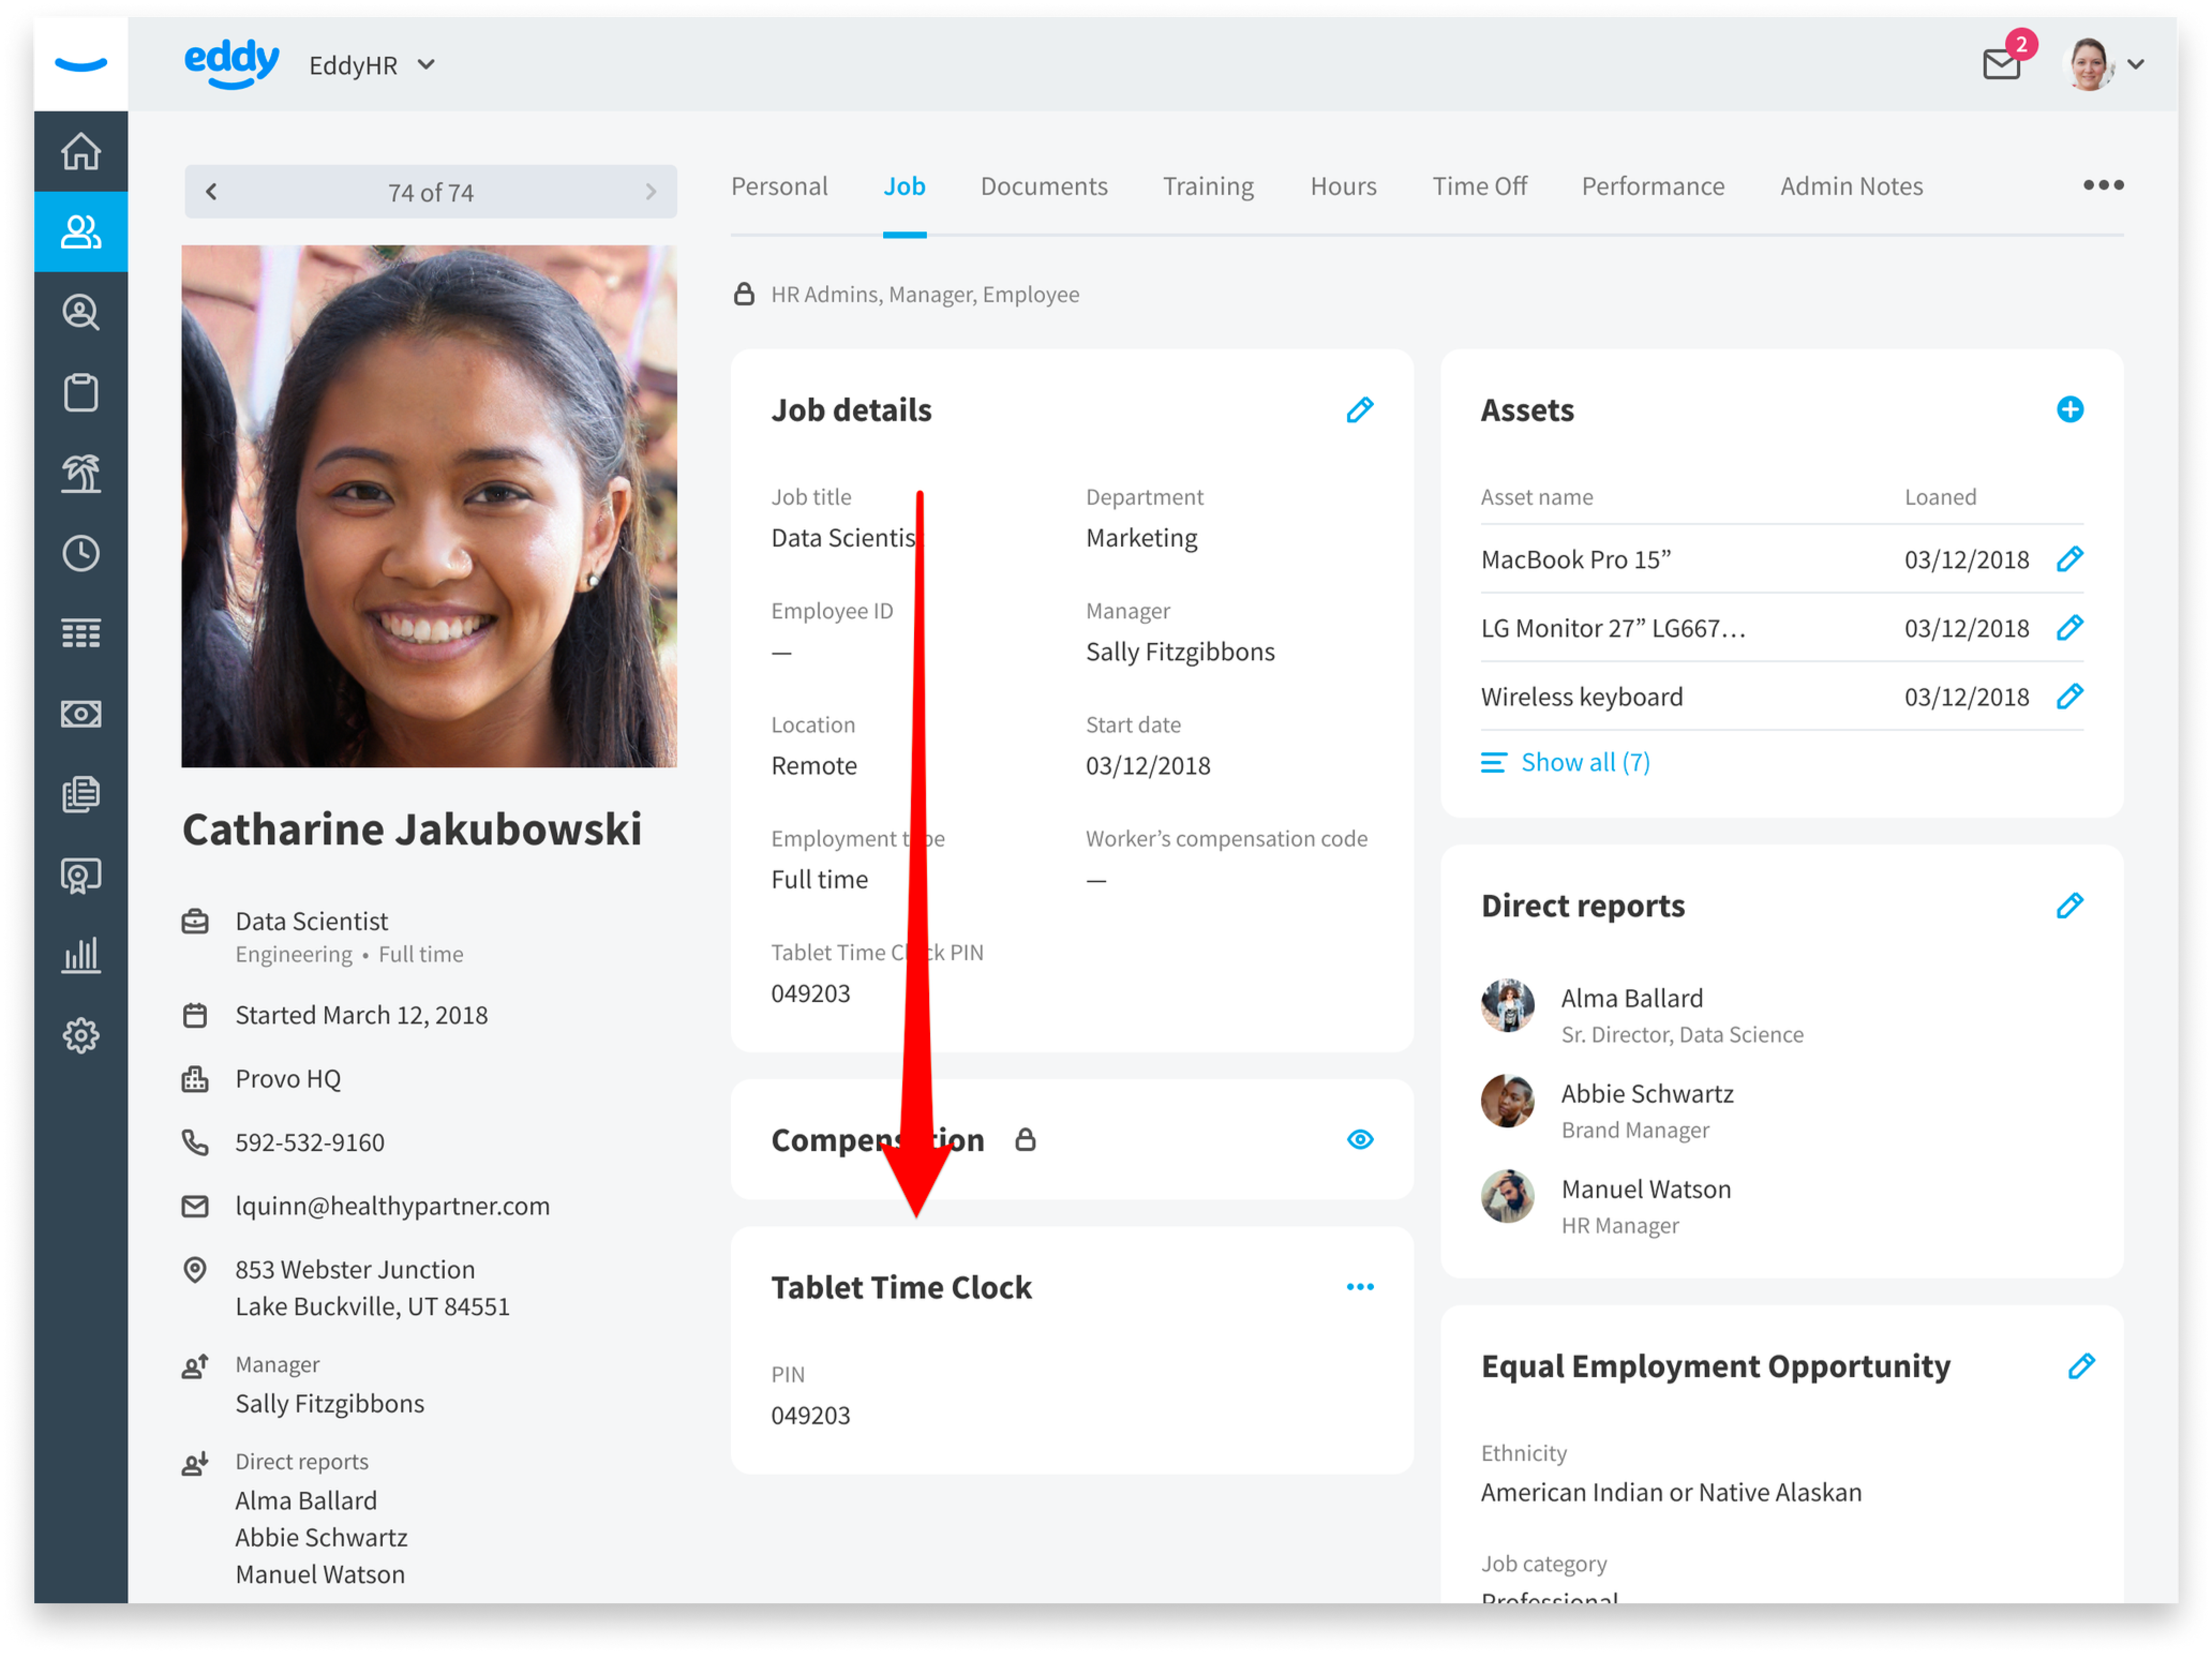Open the grid table sidebar icon
The image size is (2212, 1655).
coord(81,633)
